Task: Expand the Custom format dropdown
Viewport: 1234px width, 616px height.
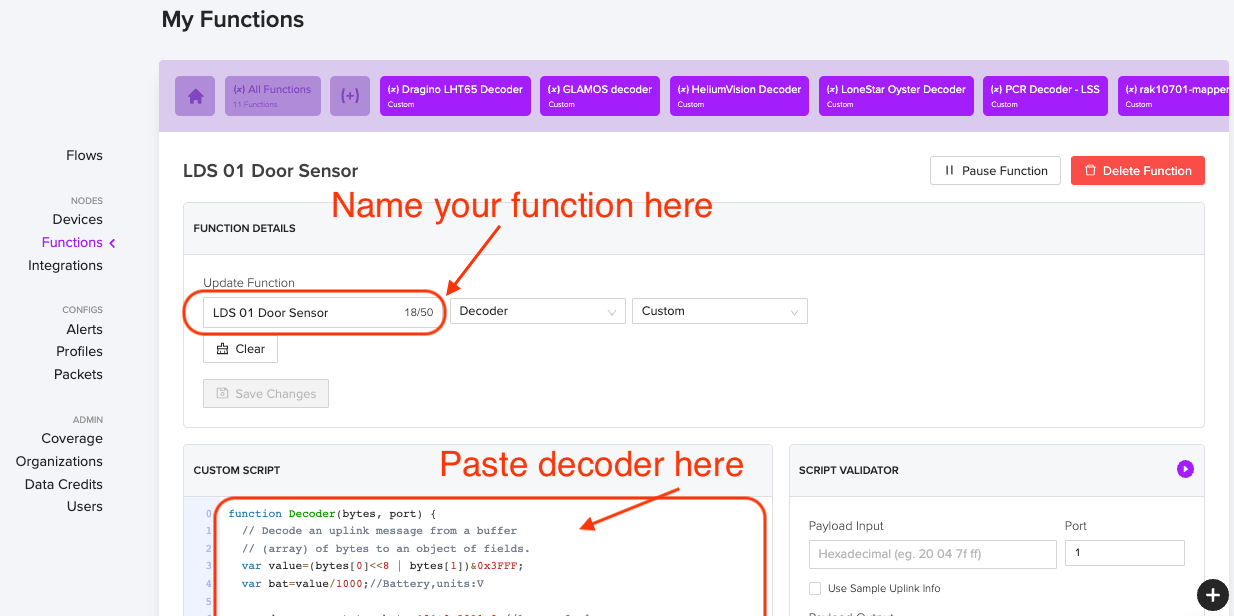Action: 719,312
